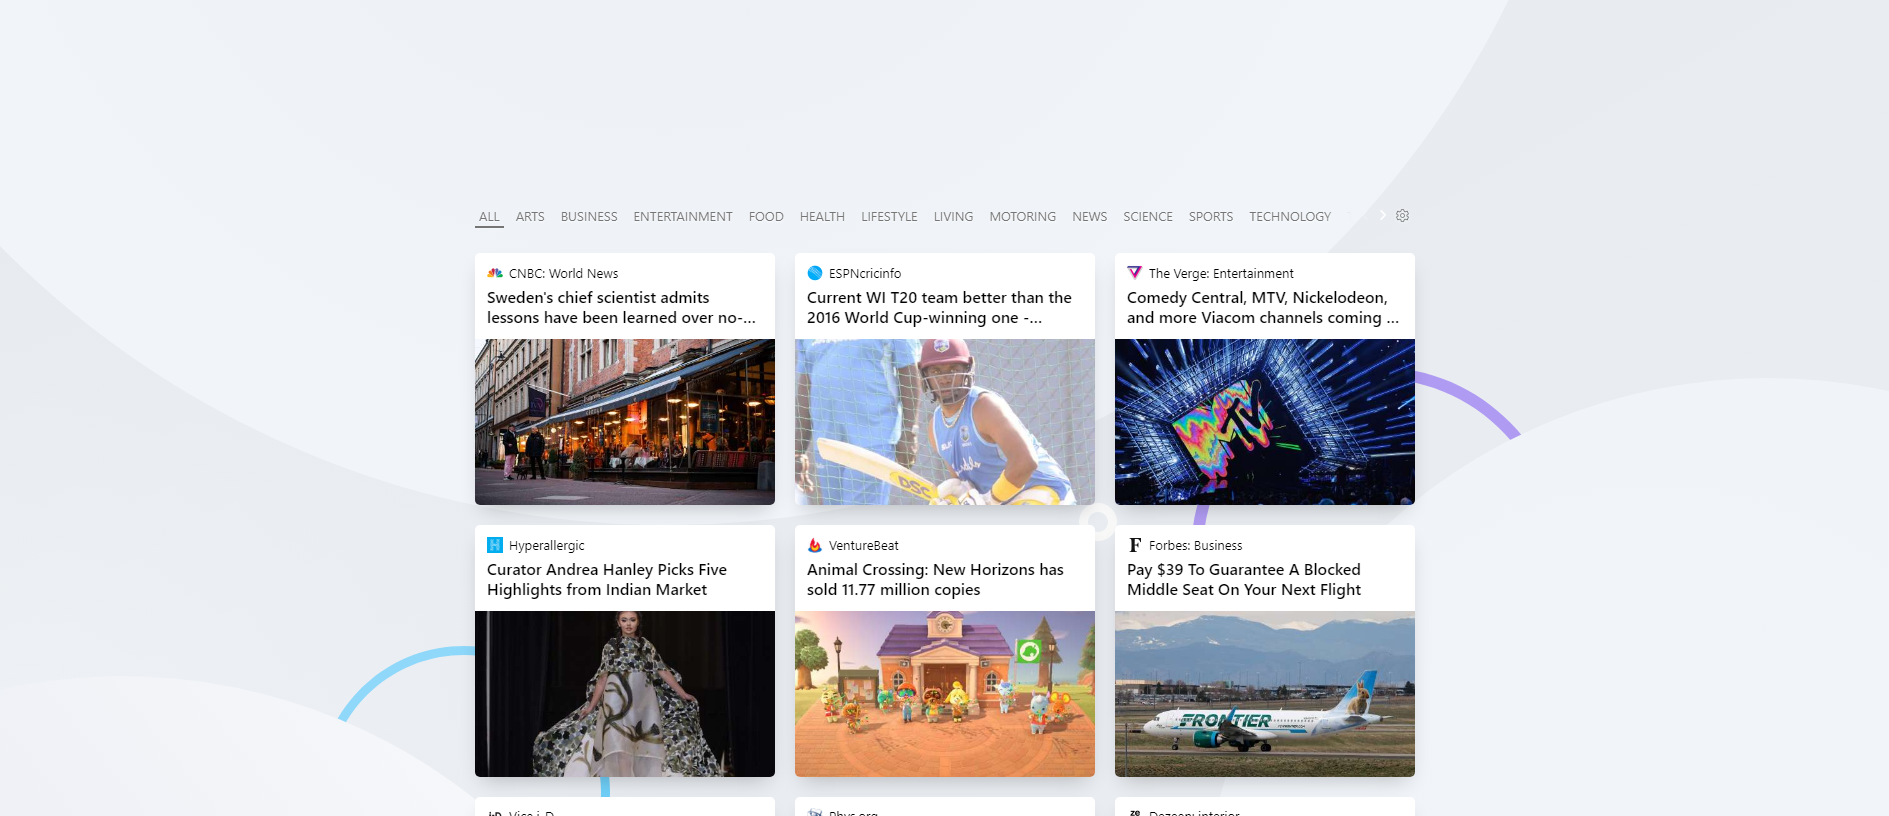Image resolution: width=1889 pixels, height=816 pixels.
Task: Click the VentureBeat flame icon
Action: 815,545
